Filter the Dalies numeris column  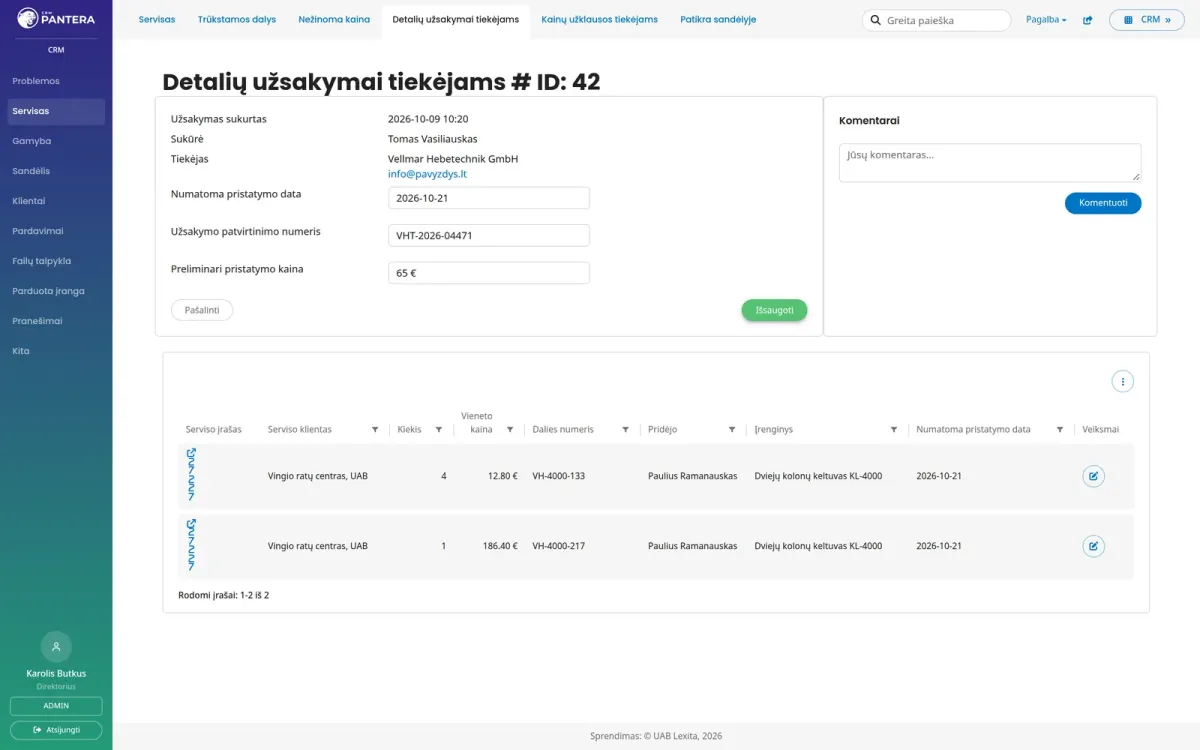pyautogui.click(x=625, y=429)
